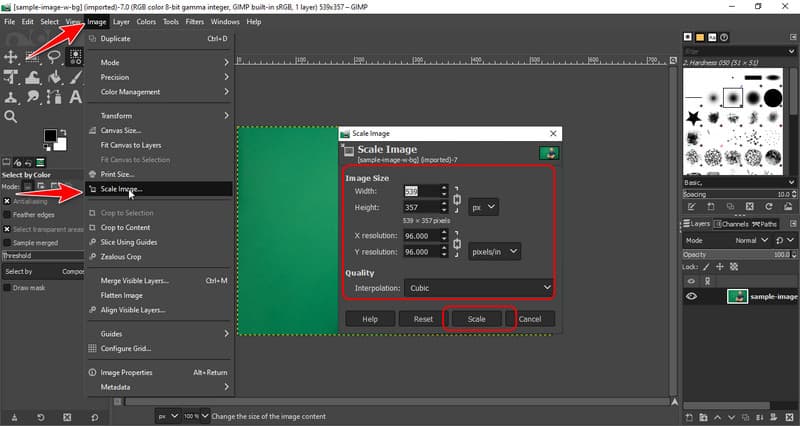Select the Star brush thumbnail

tap(693, 119)
